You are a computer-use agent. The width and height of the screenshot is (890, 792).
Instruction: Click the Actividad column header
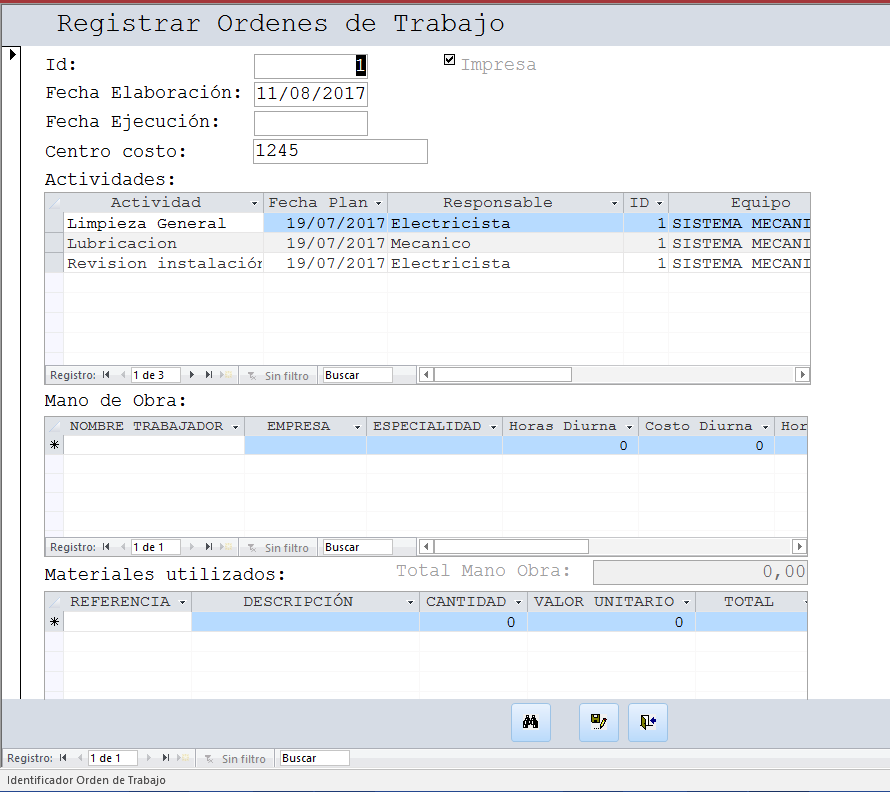[x=155, y=203]
